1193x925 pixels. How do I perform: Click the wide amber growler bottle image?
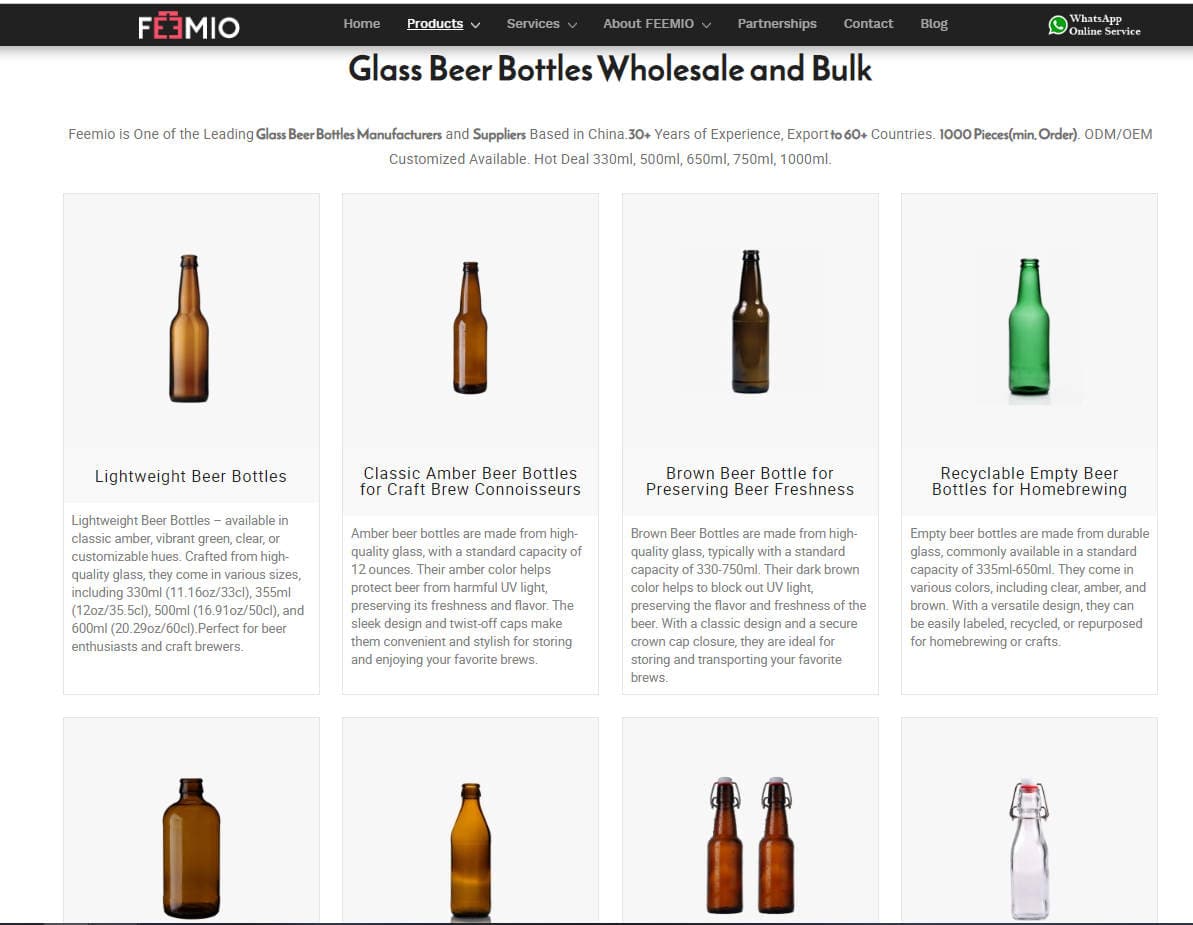coord(191,848)
